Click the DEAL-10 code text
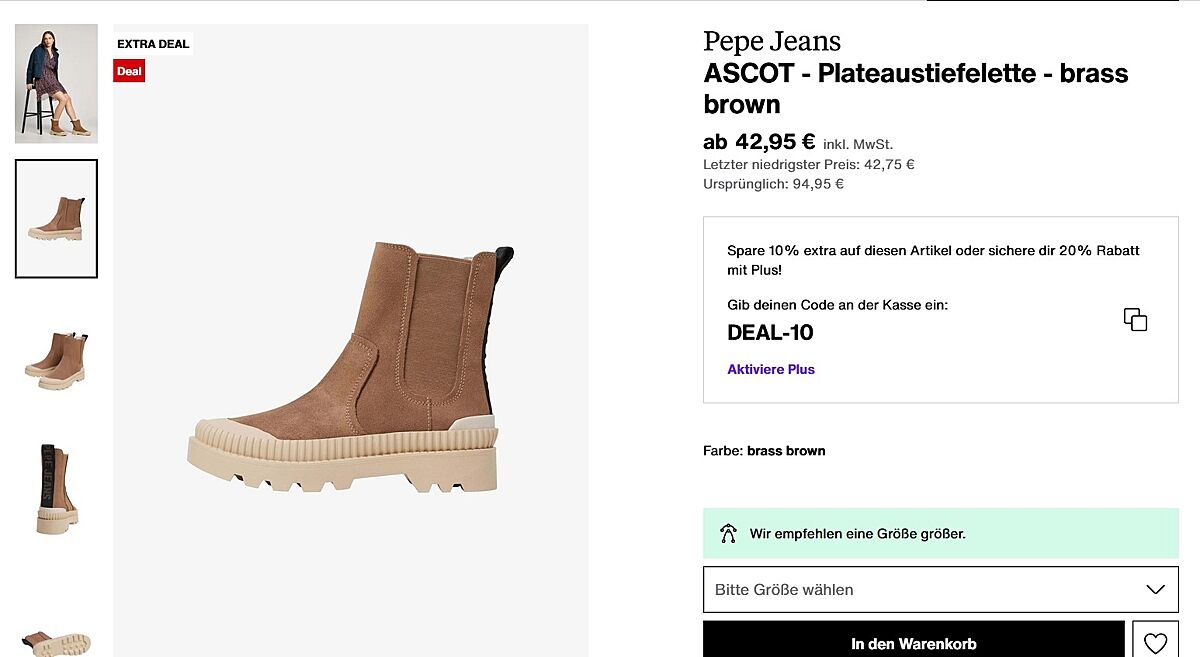The image size is (1200, 657). [770, 333]
